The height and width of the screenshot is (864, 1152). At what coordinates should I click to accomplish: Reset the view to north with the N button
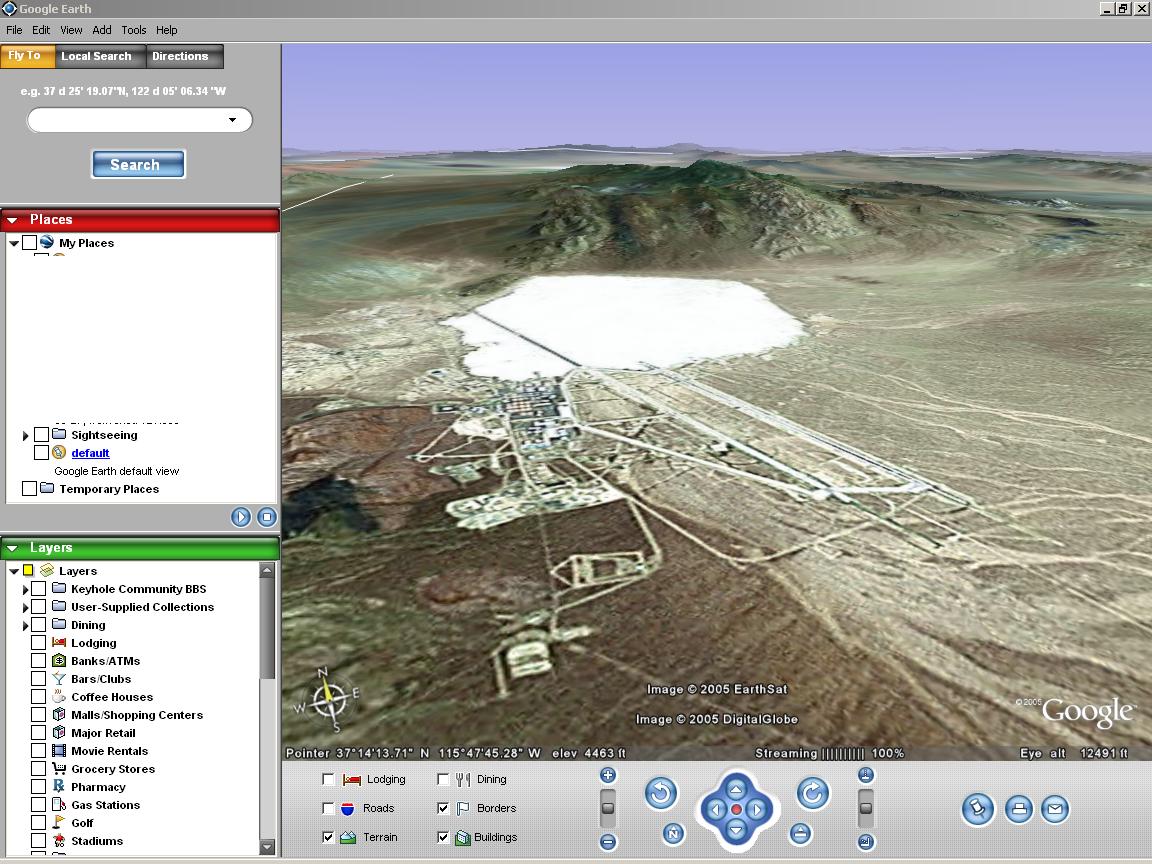click(673, 833)
